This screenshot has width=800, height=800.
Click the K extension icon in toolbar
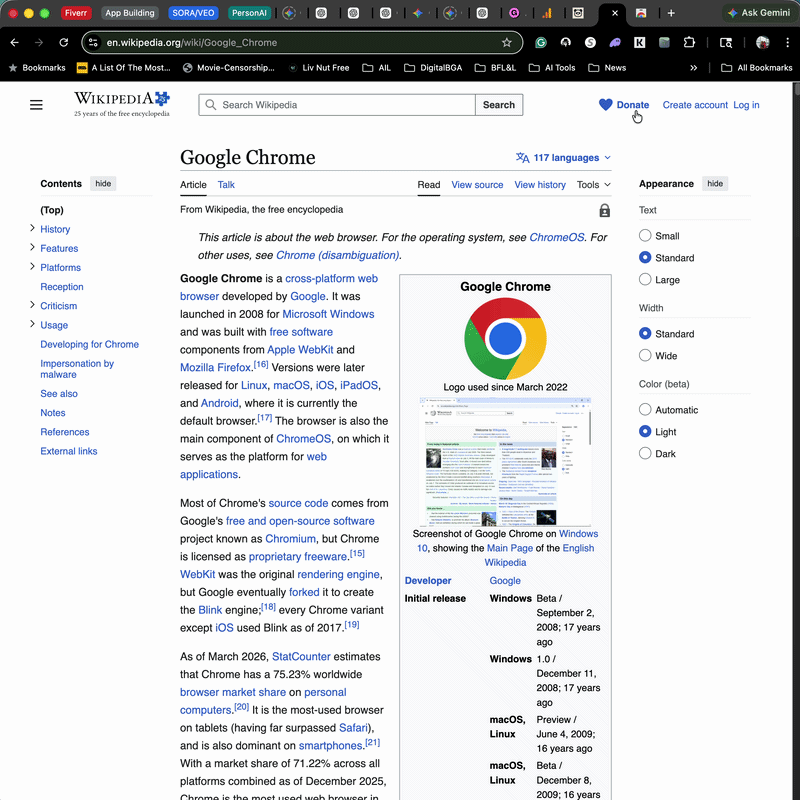[x=639, y=42]
